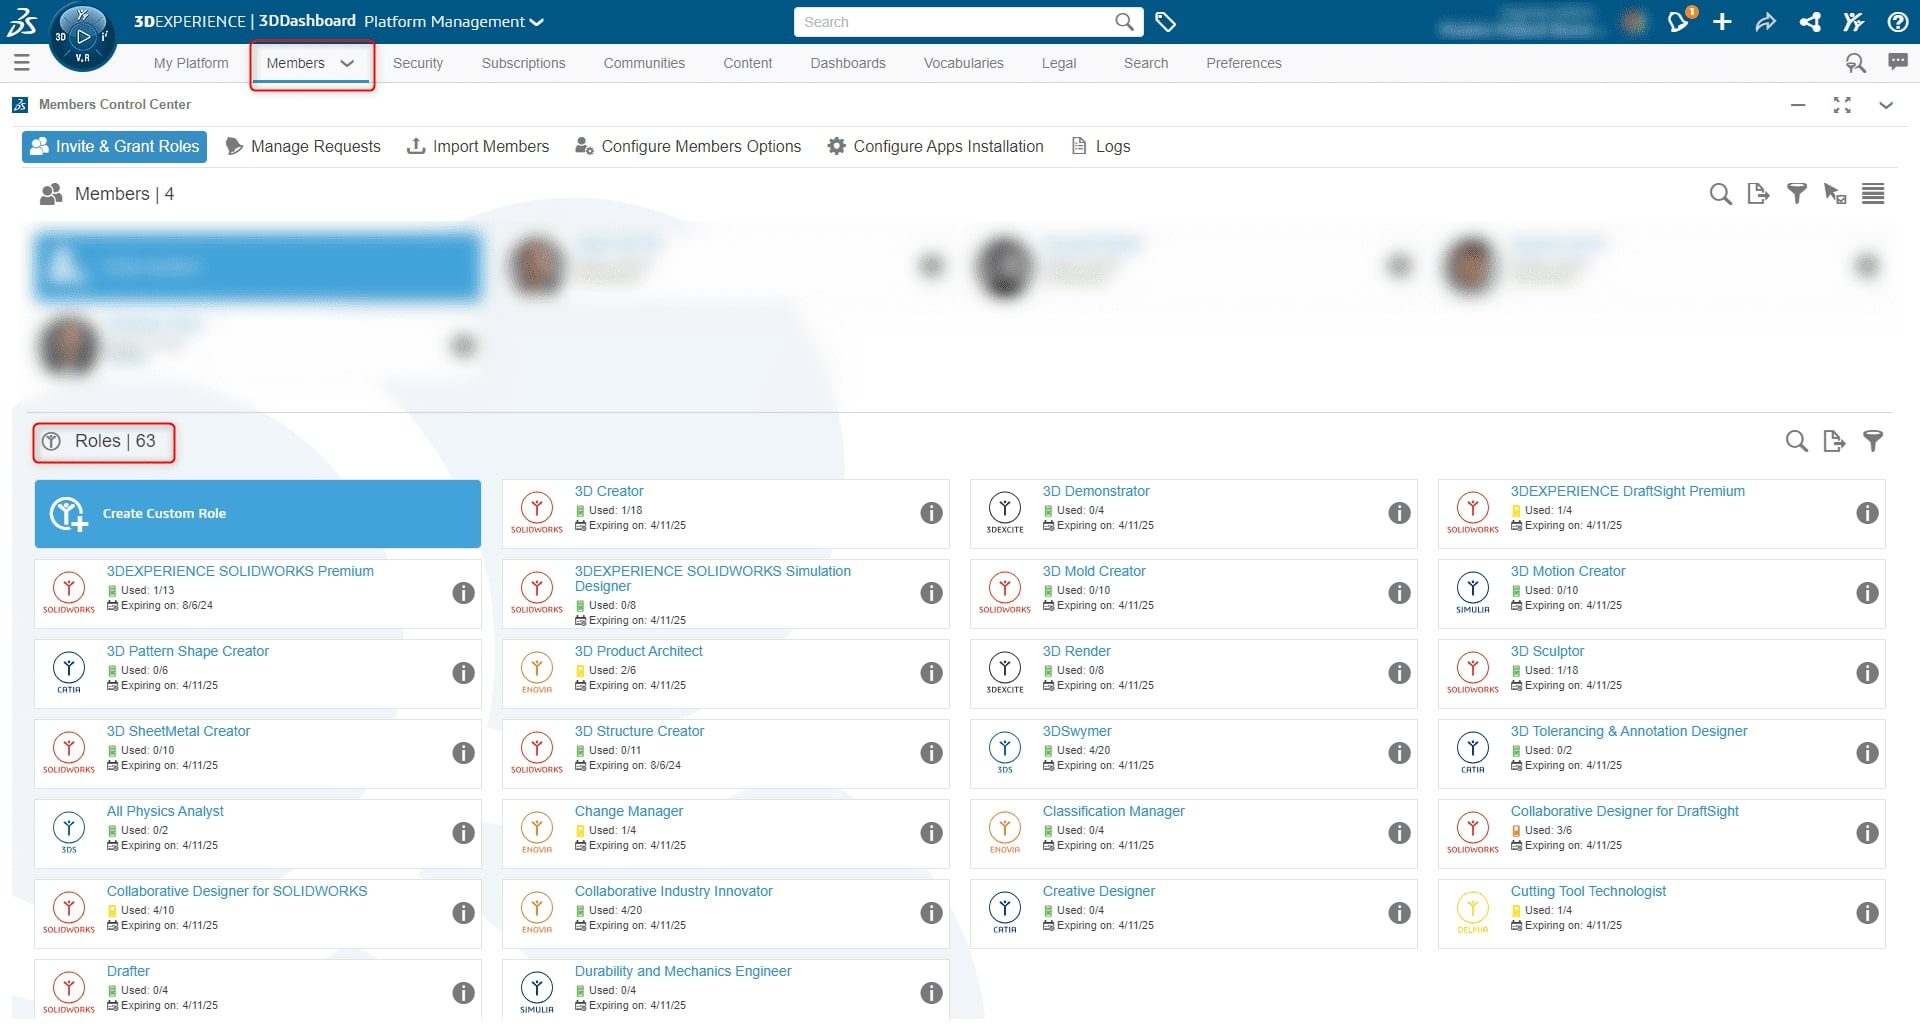Click the top Search input field

tap(955, 22)
